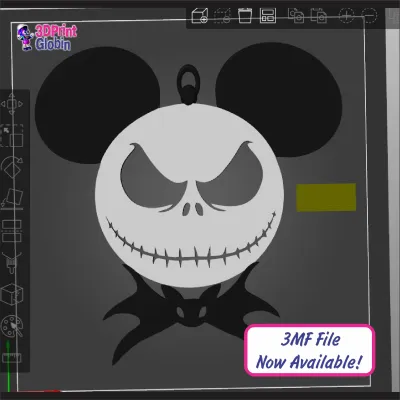This screenshot has width=400, height=400.
Task: Click the circled minus remove-instance icon
Action: tap(369, 15)
